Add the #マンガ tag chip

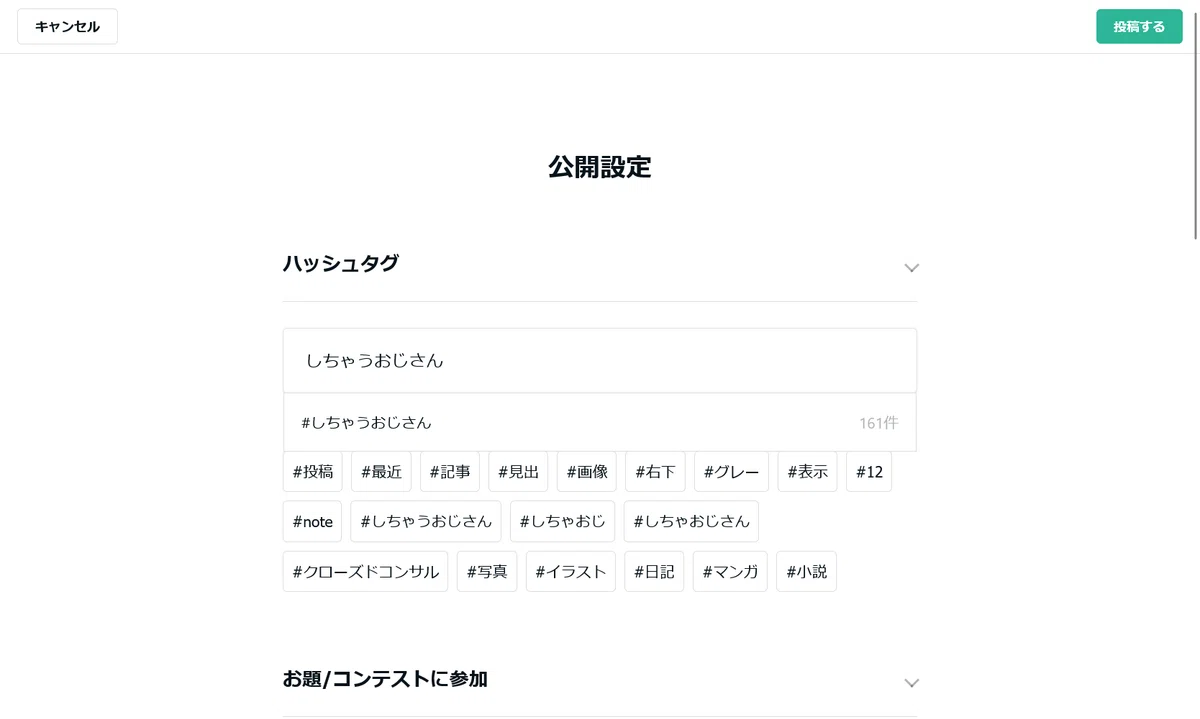(730, 571)
